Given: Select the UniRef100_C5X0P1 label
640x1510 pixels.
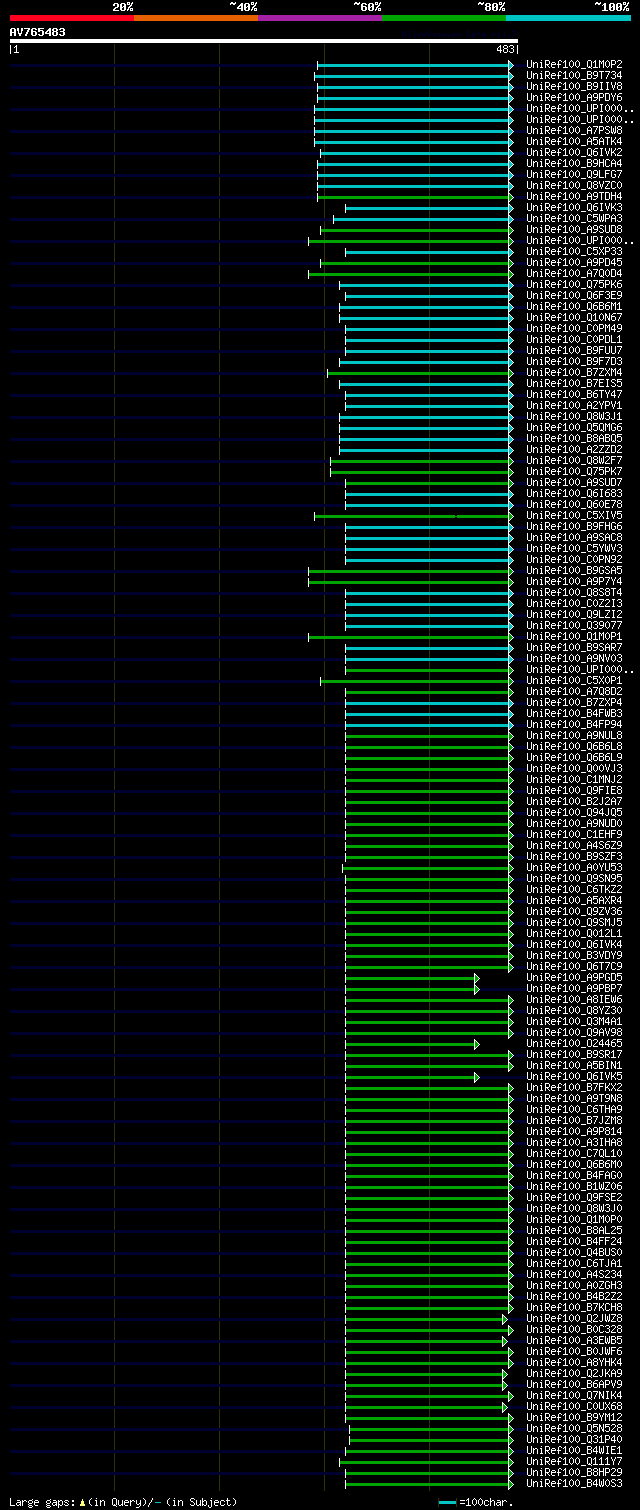Looking at the screenshot, I should tap(574, 680).
